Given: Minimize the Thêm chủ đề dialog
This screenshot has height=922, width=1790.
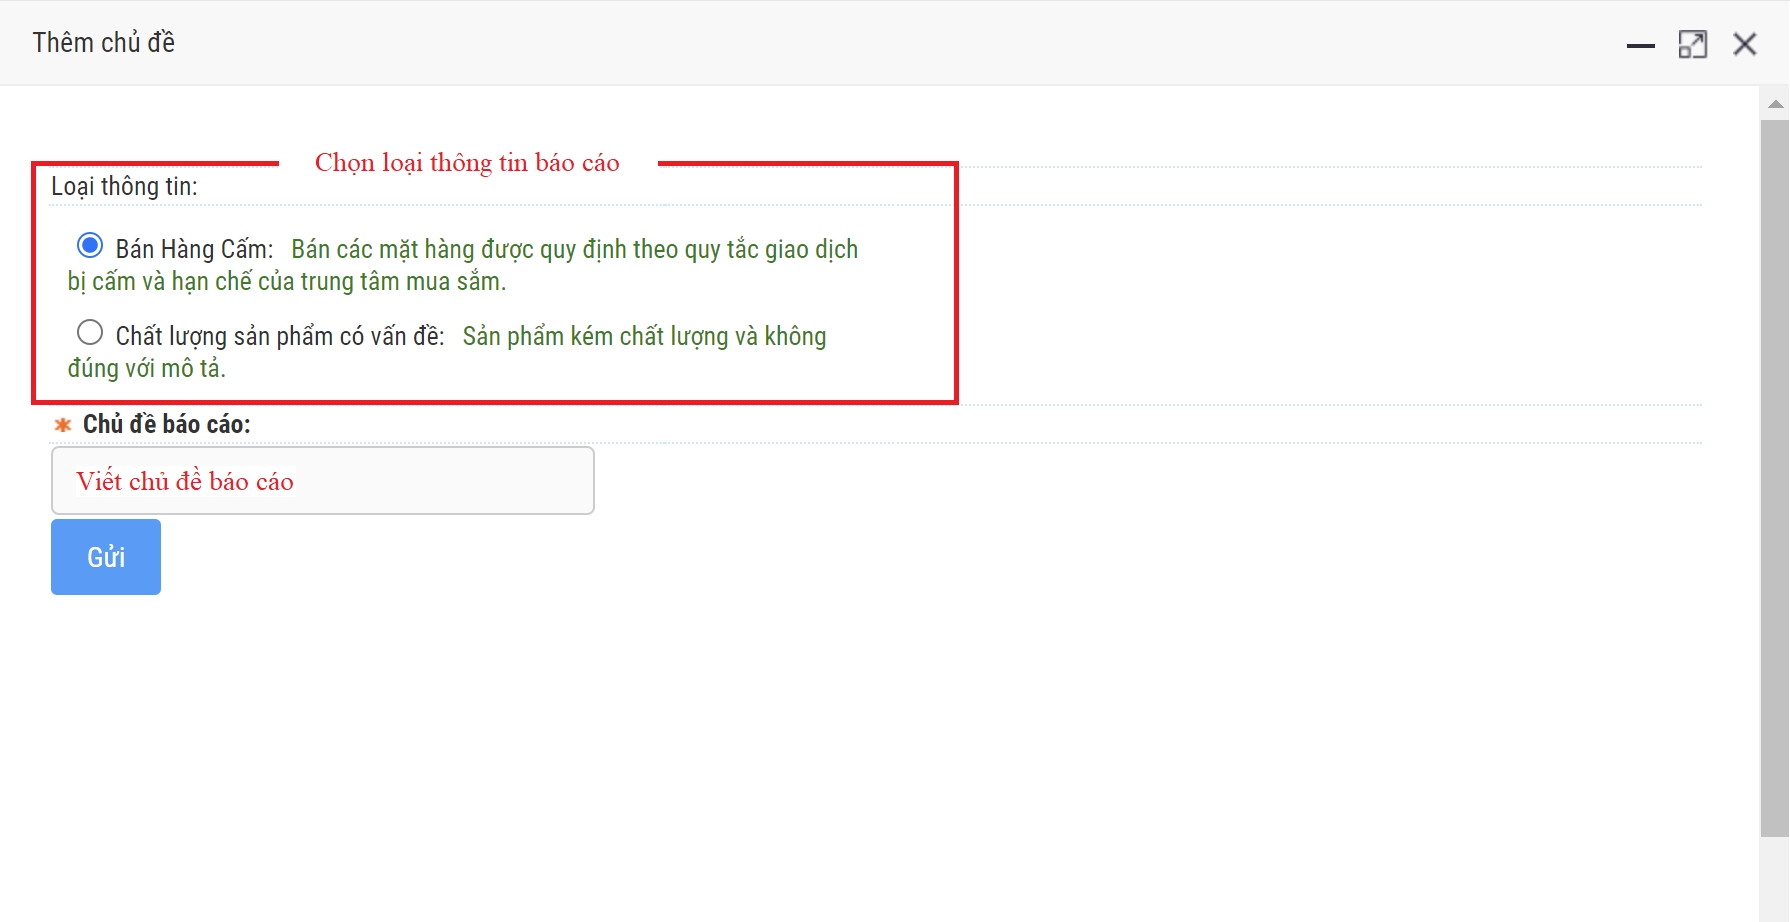Looking at the screenshot, I should 1640,45.
